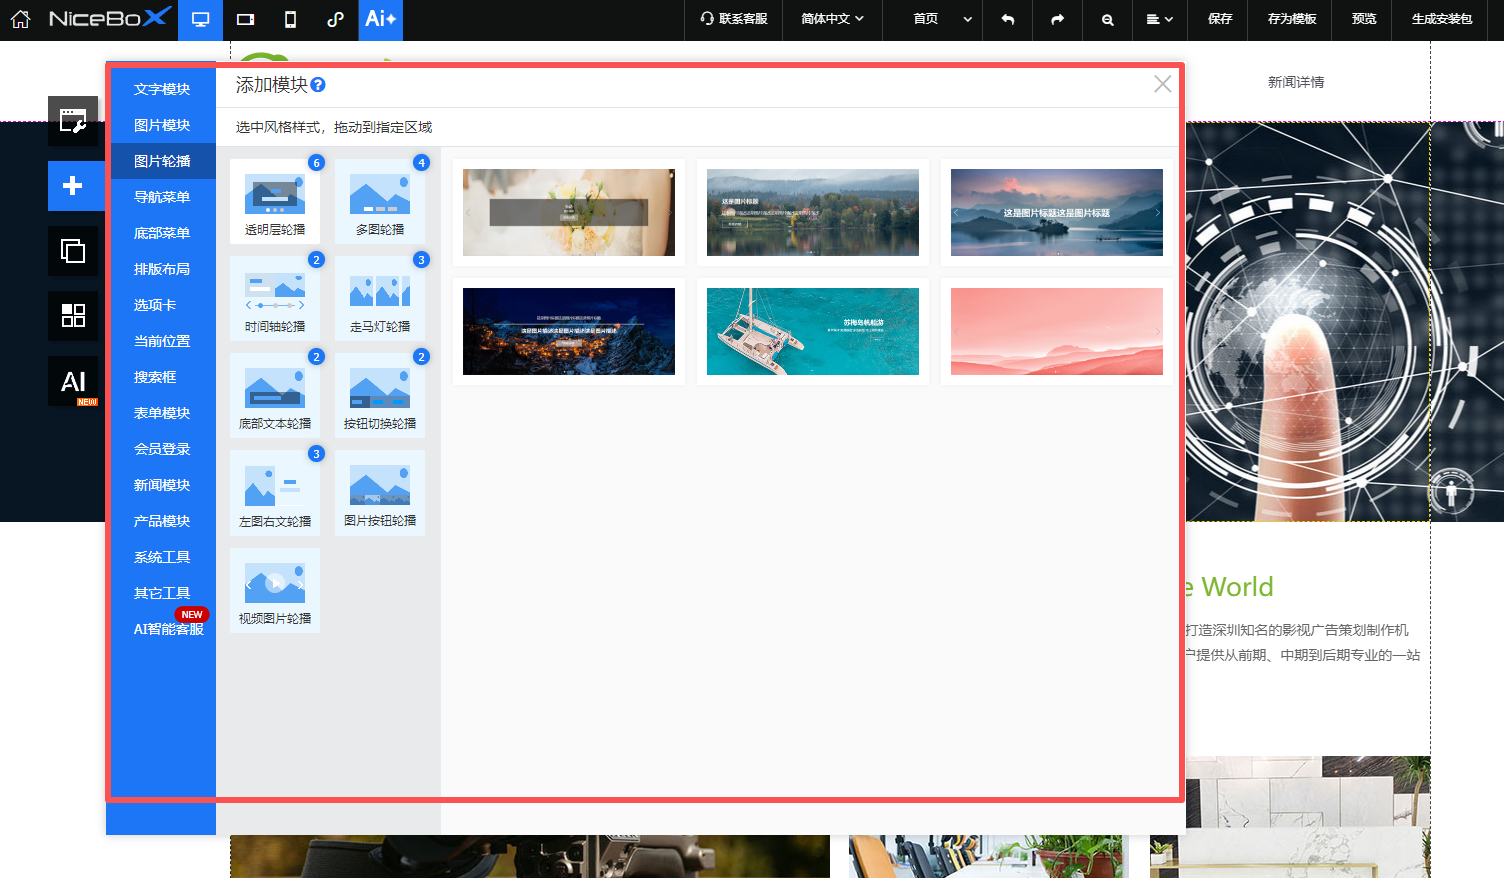Viewport: 1504px width, 878px height.
Task: Click the home icon in top bar
Action: pyautogui.click(x=20, y=19)
